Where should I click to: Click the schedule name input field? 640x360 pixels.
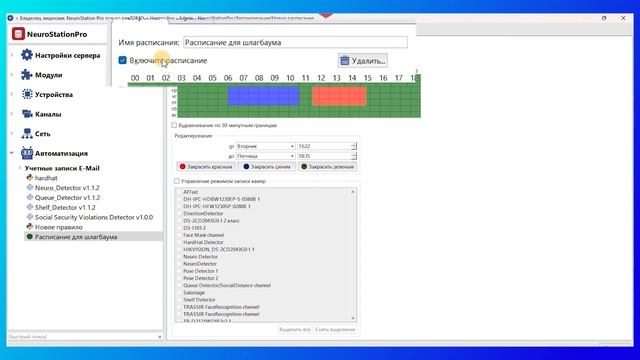coord(295,42)
